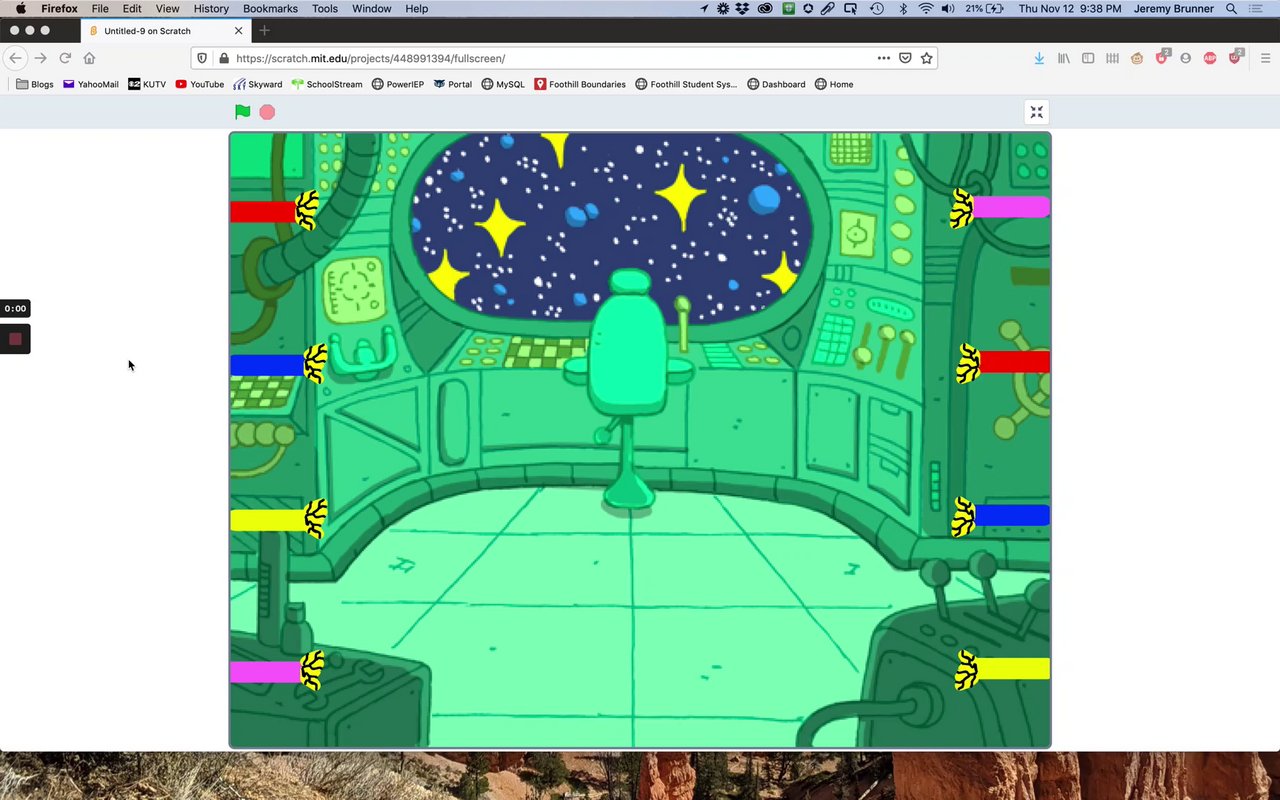Save page to Pocket
Screen dimensions: 1280x800
(x=905, y=58)
